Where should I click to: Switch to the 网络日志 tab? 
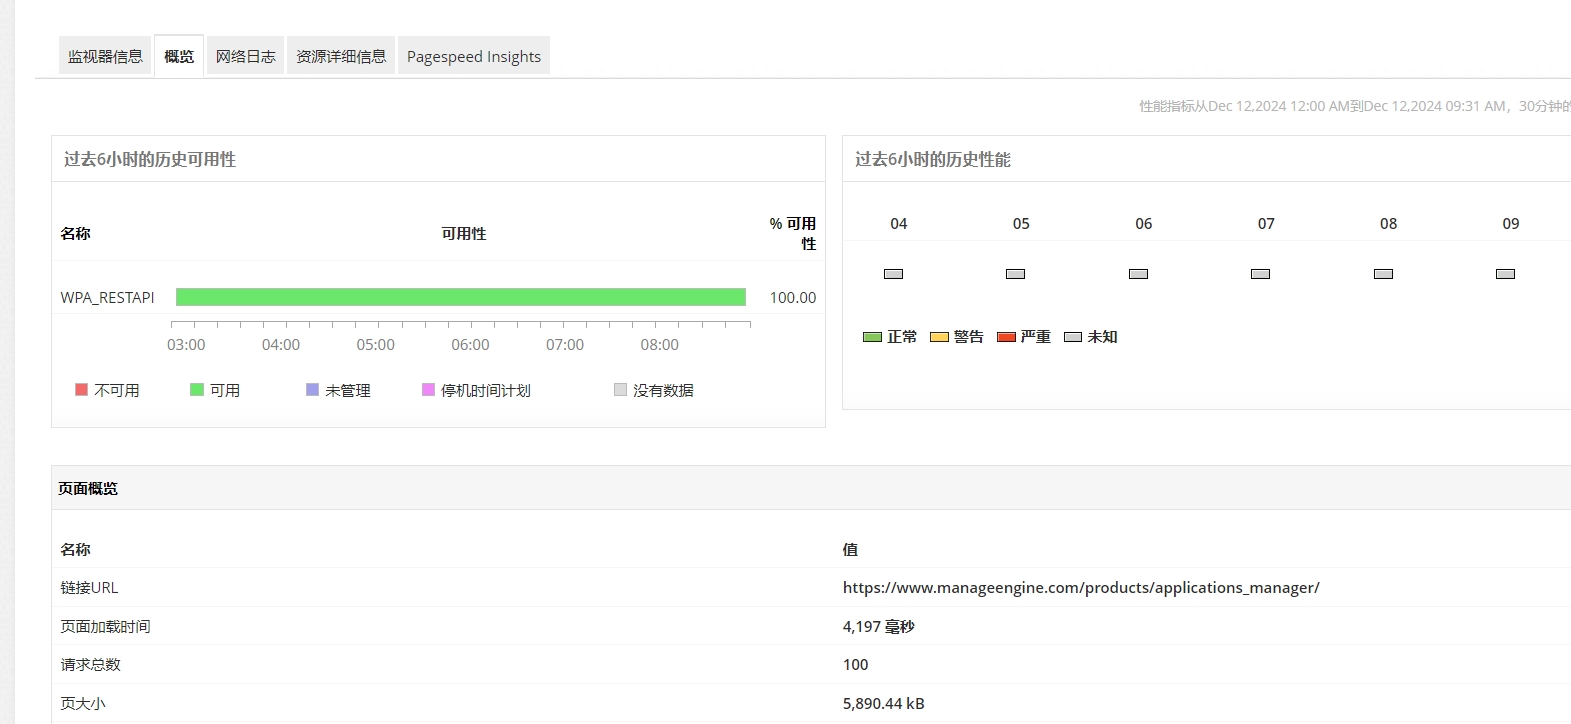pyautogui.click(x=245, y=56)
